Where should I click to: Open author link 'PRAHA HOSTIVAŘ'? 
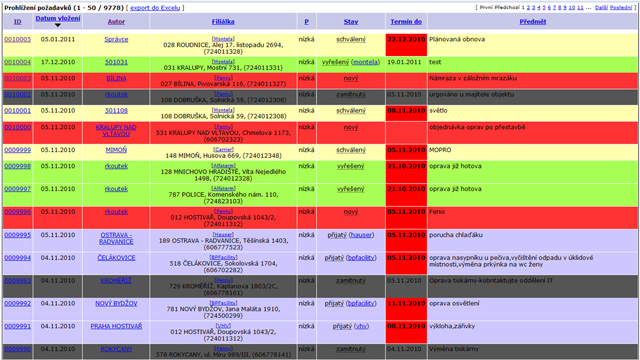tap(116, 327)
